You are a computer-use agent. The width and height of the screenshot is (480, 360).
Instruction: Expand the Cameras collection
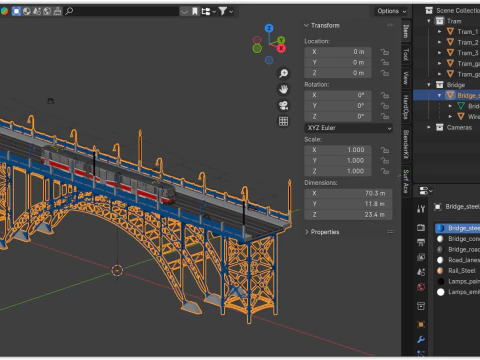point(429,127)
